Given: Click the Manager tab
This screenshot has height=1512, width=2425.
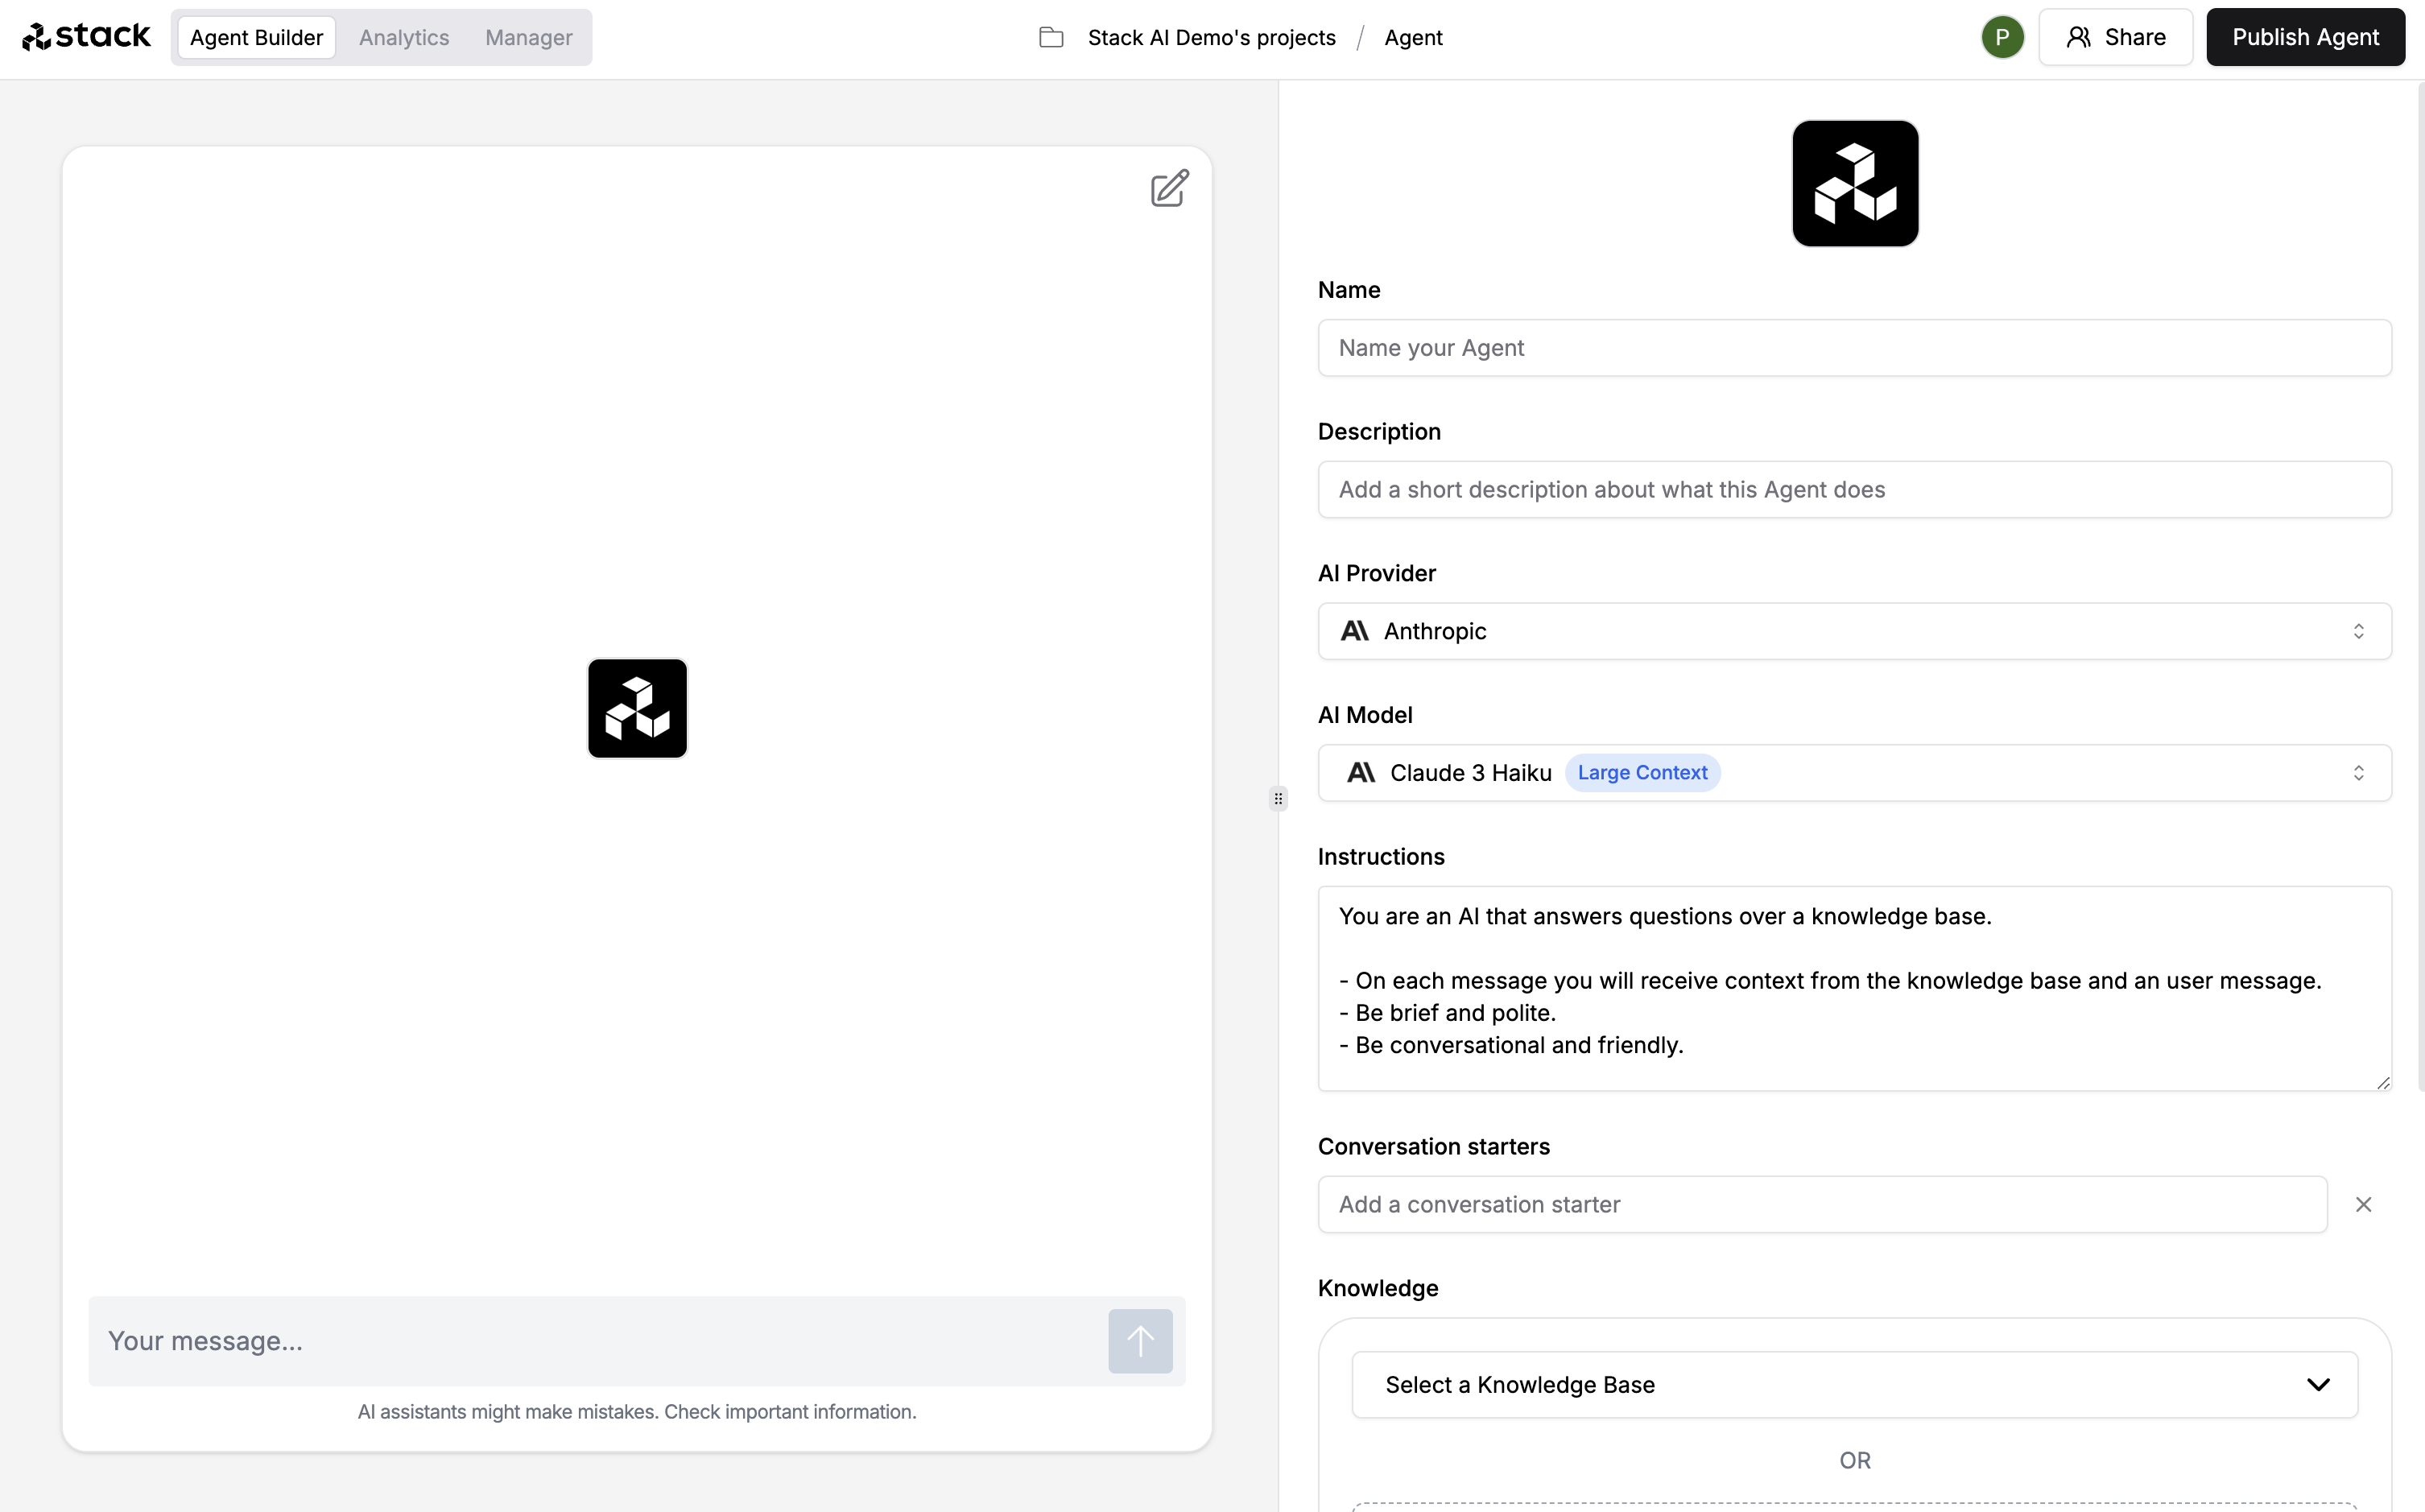Looking at the screenshot, I should coord(528,36).
